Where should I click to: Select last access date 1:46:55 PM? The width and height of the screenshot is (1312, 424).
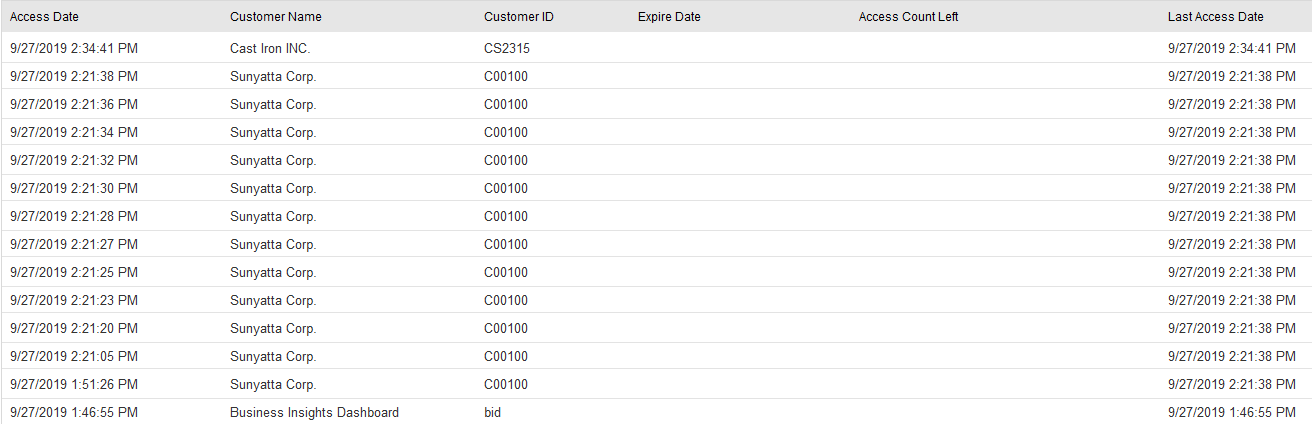coord(1232,412)
